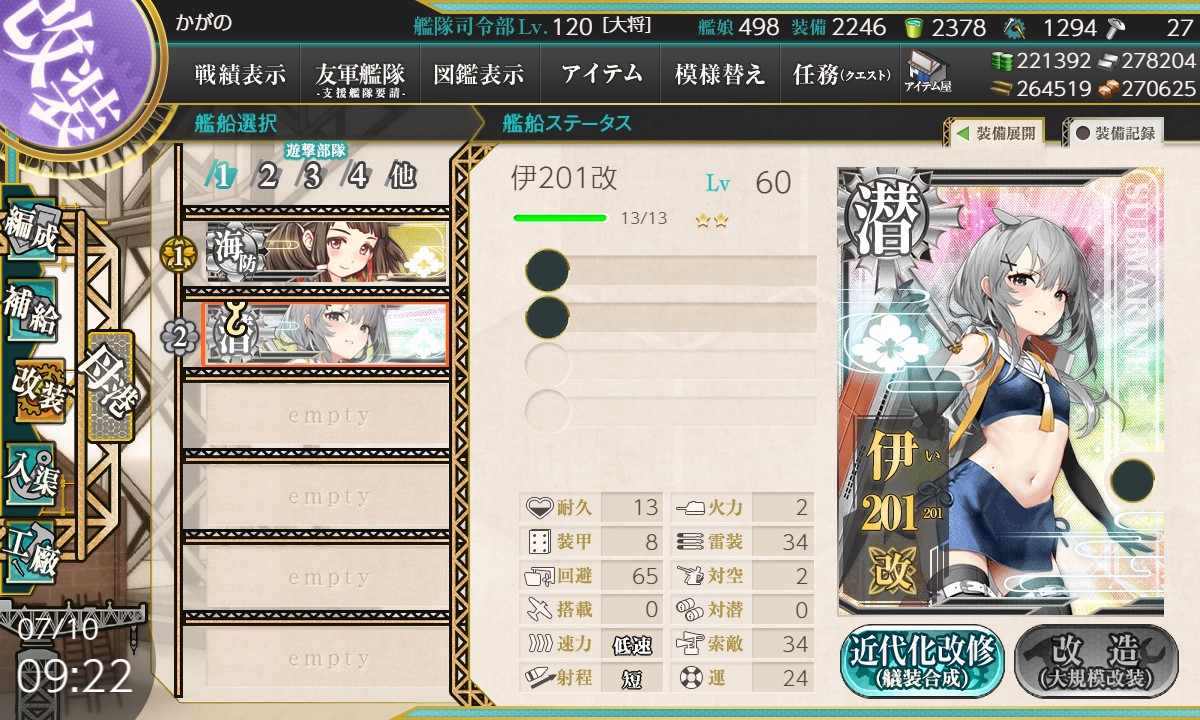Open the アイテム屋 item shop icon
This screenshot has height=720, width=1200.
click(x=927, y=72)
